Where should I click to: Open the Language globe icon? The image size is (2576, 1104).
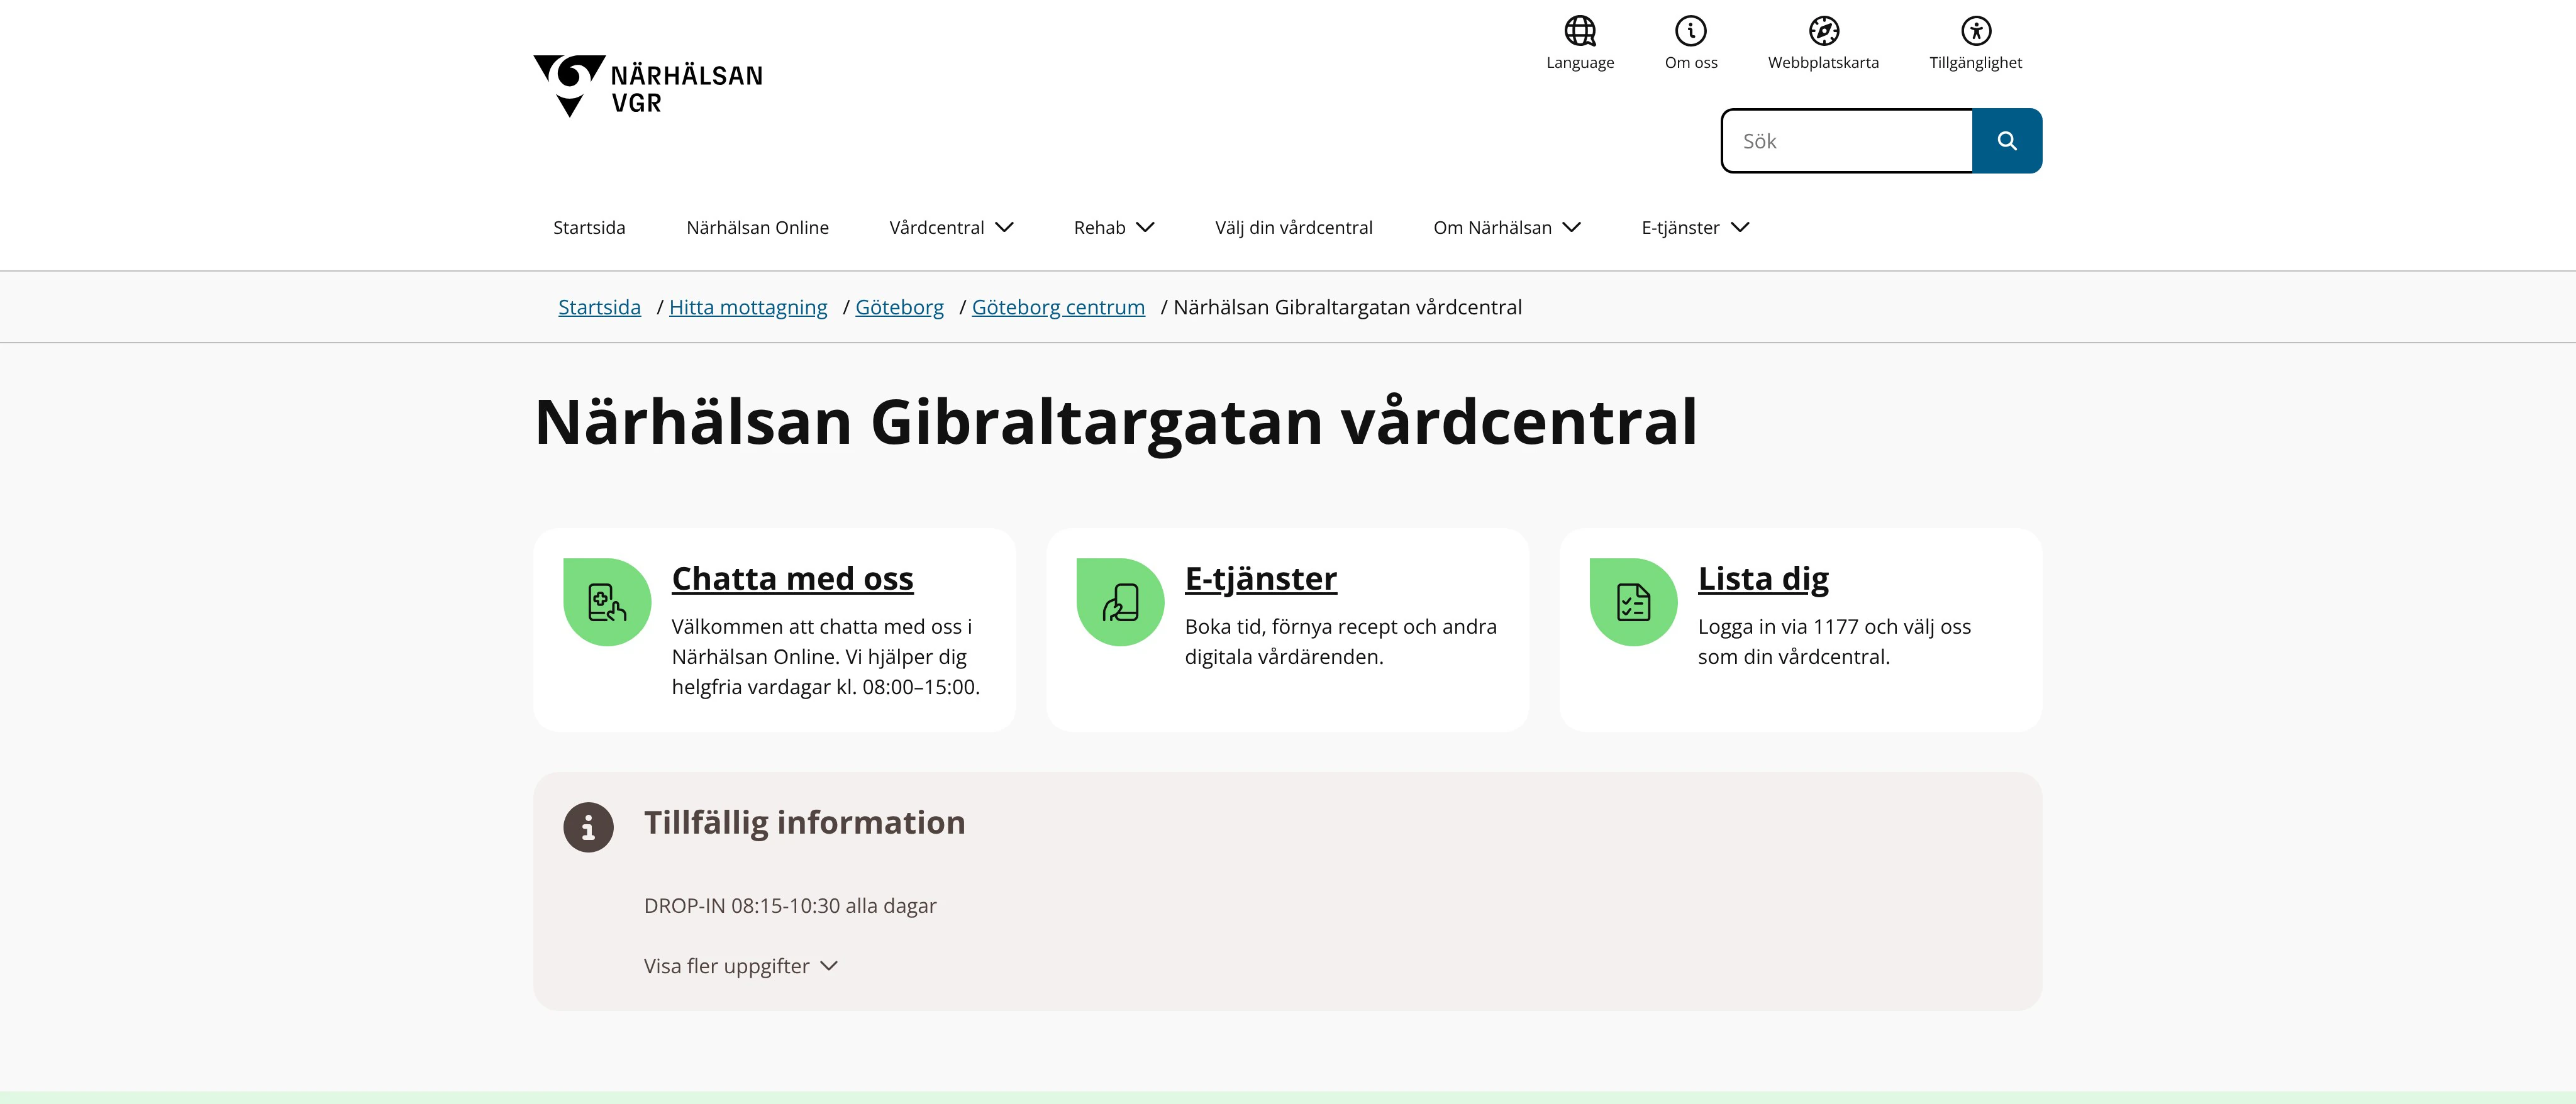(x=1580, y=31)
